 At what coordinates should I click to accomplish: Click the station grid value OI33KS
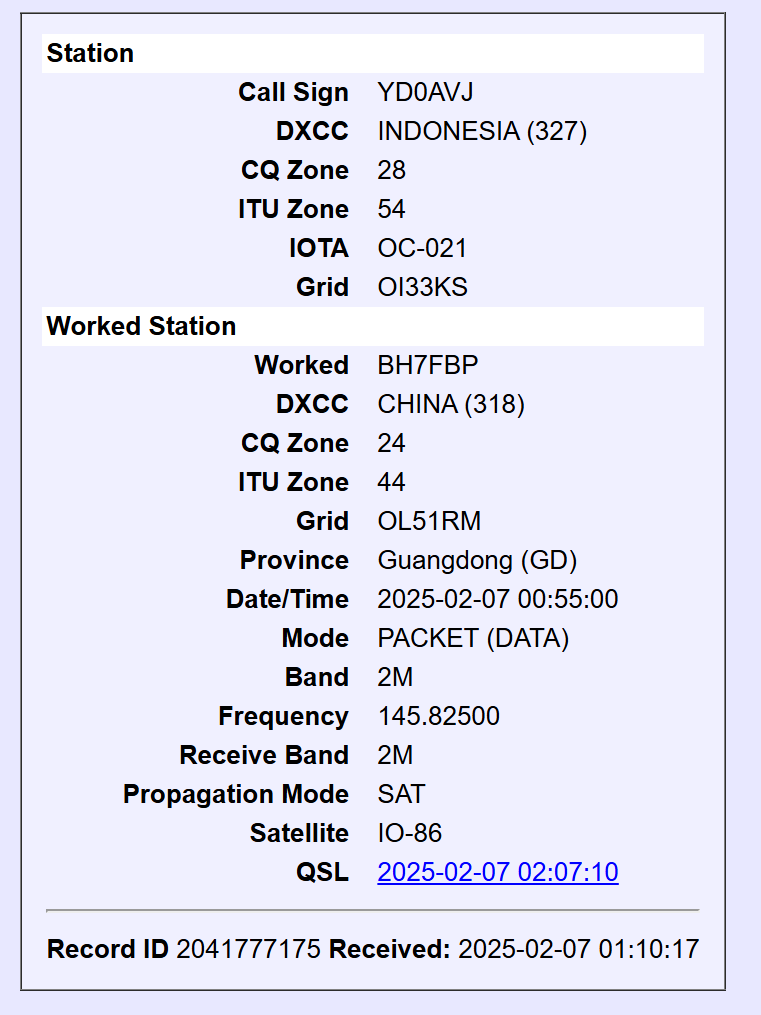422,287
